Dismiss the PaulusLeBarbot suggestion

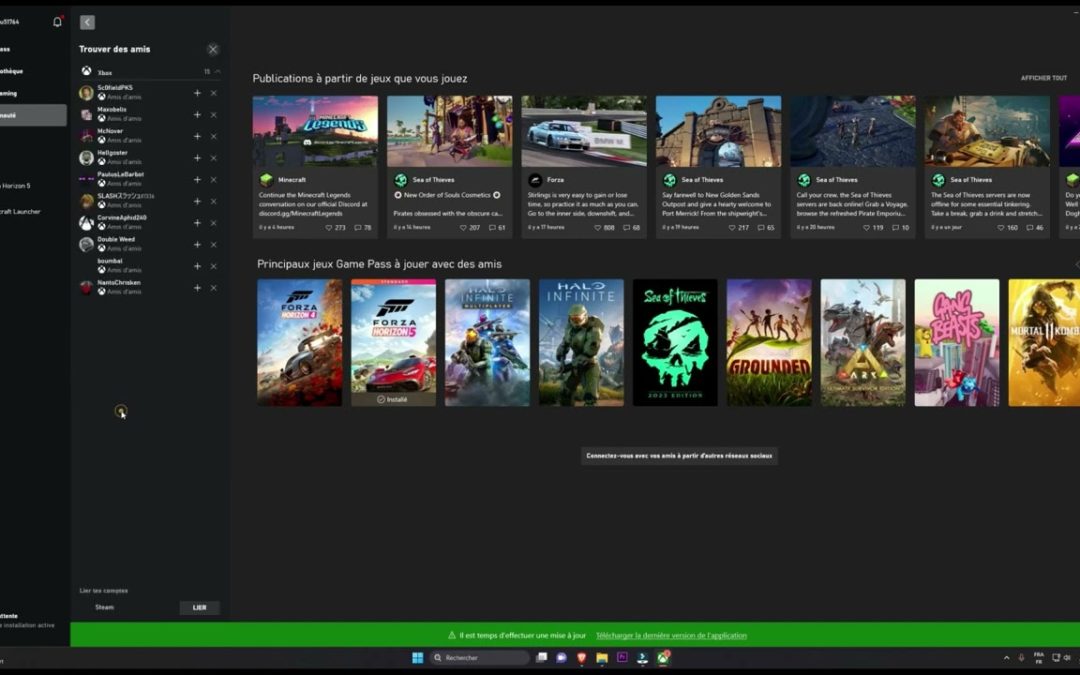click(x=214, y=179)
